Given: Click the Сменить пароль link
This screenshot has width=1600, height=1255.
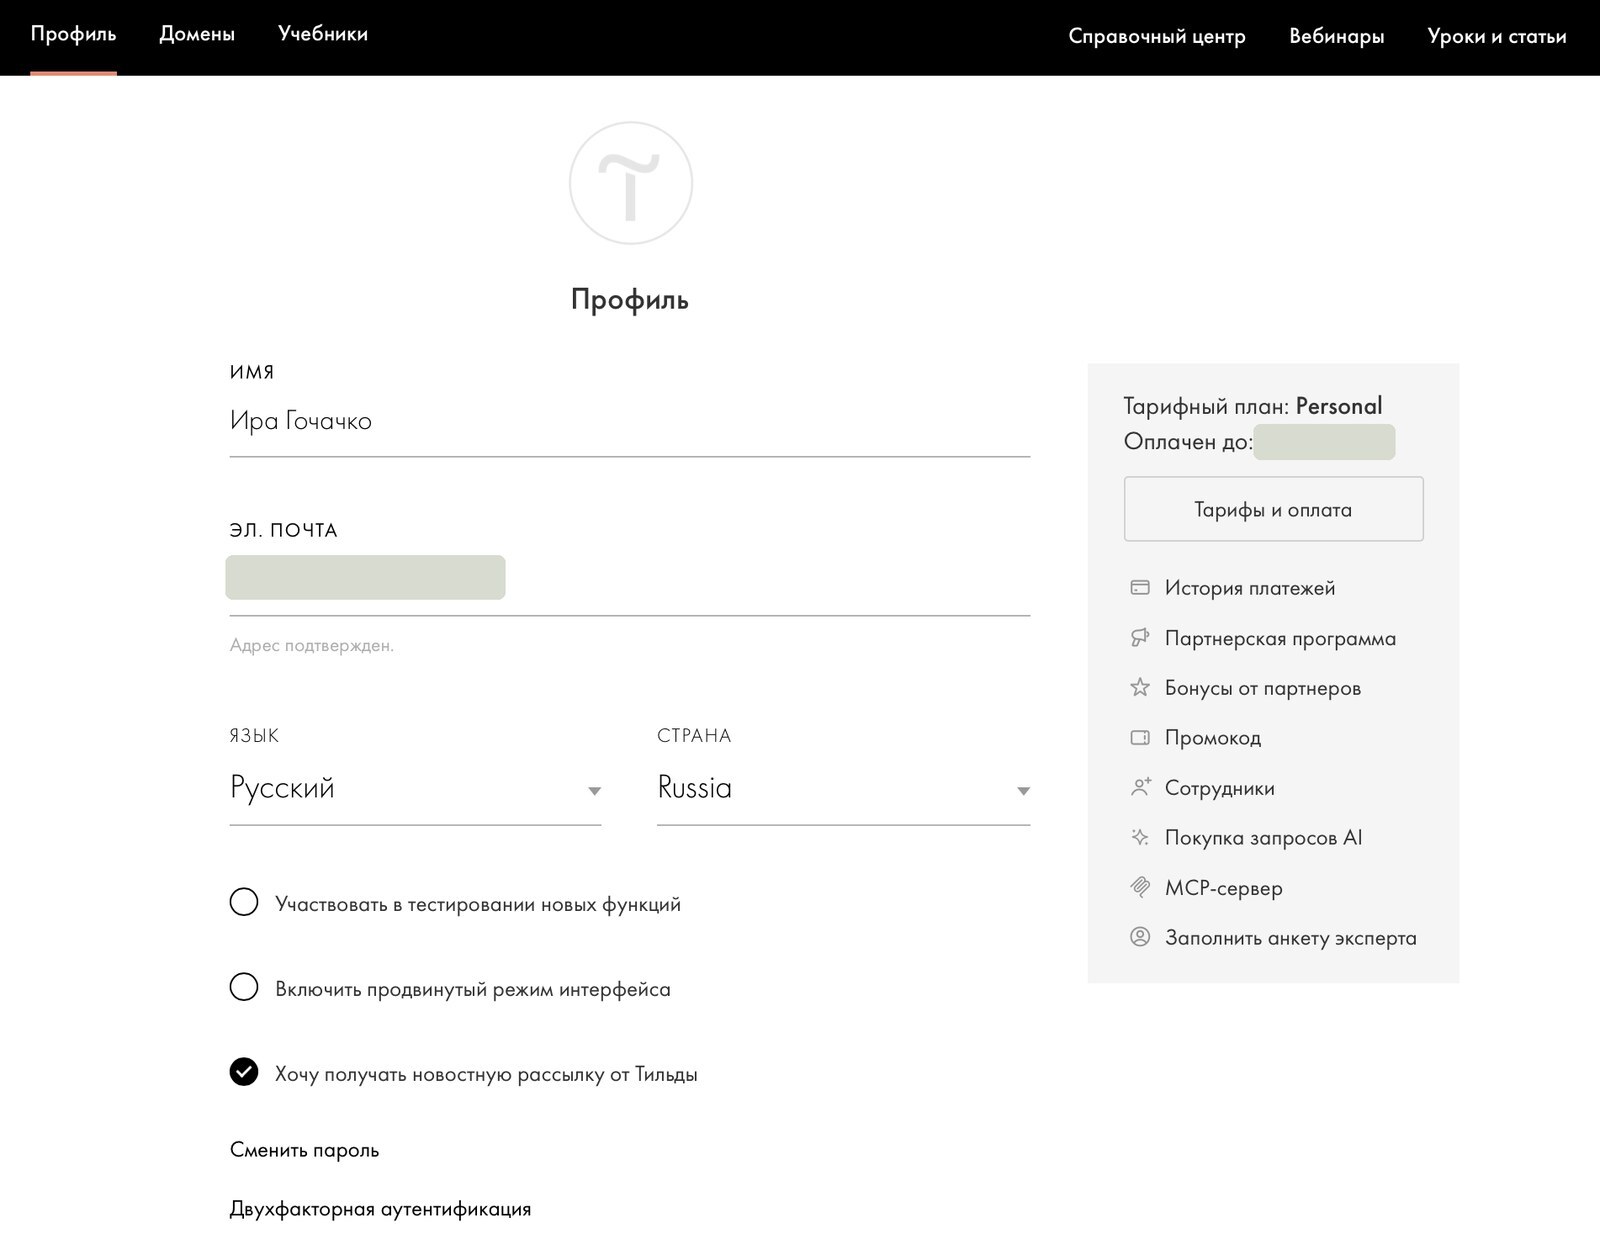Looking at the screenshot, I should pyautogui.click(x=304, y=1150).
